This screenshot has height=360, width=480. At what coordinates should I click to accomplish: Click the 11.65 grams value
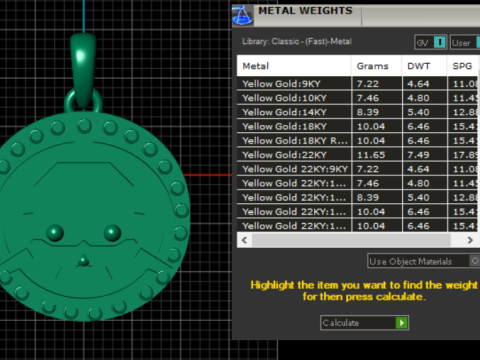click(x=371, y=155)
